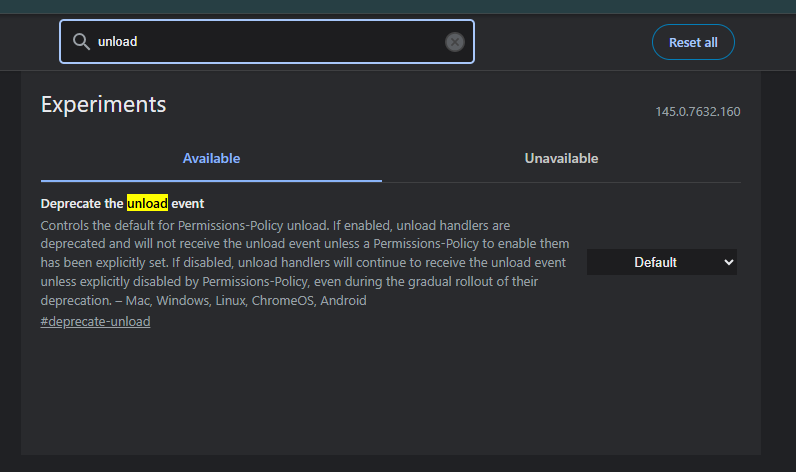Click the Experiments page heading
The height and width of the screenshot is (472, 796).
(103, 104)
